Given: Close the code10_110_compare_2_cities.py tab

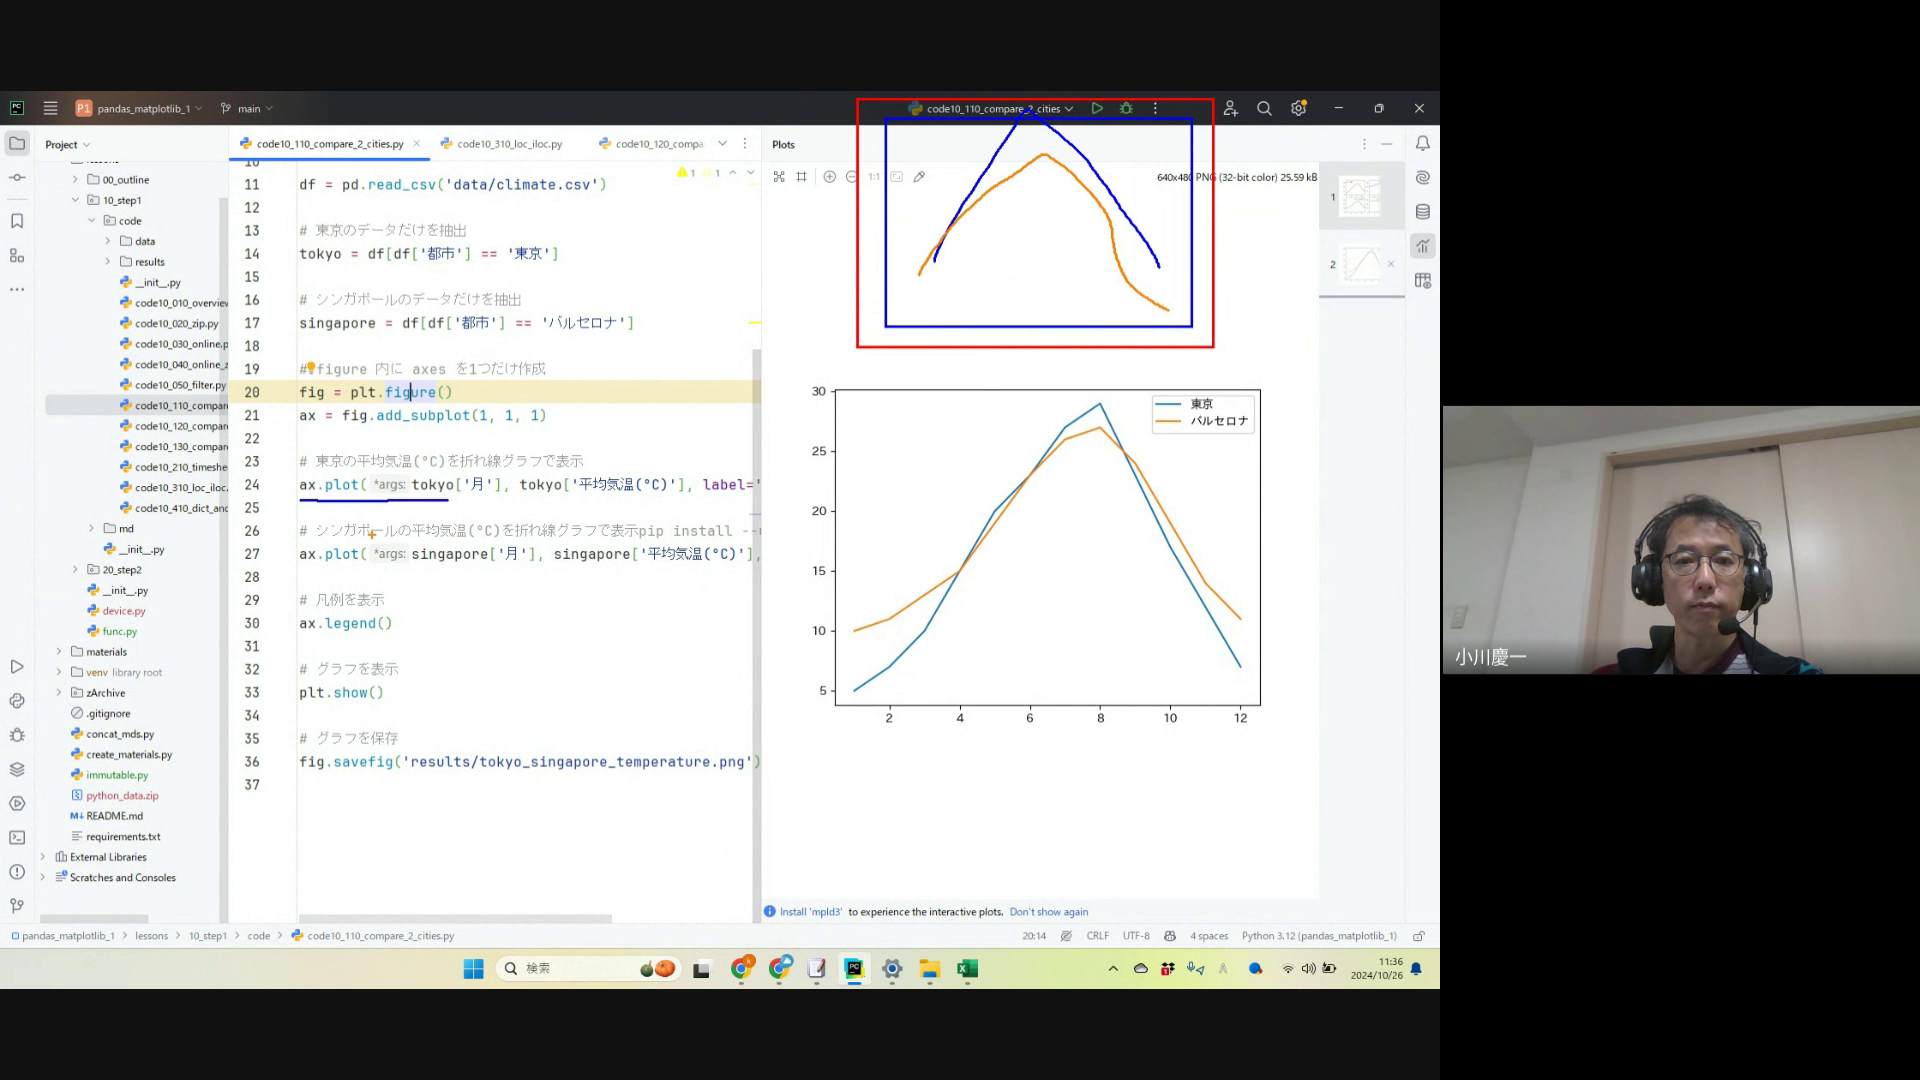Looking at the screenshot, I should [x=417, y=144].
